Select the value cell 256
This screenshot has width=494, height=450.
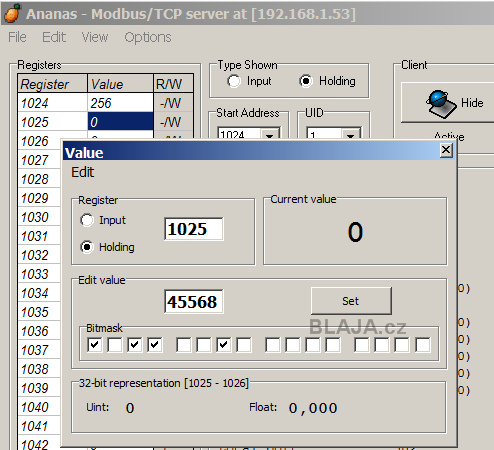pyautogui.click(x=120, y=103)
